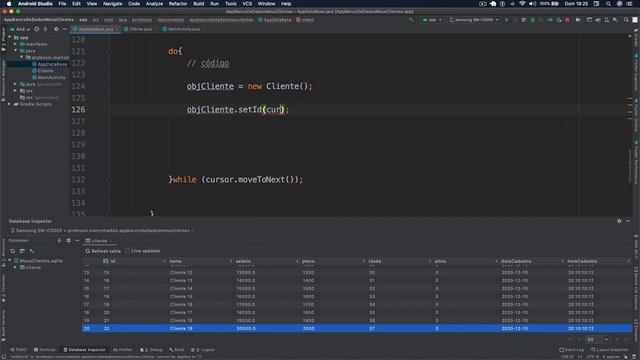Click the gear icon in Databases header

pos(69,240)
